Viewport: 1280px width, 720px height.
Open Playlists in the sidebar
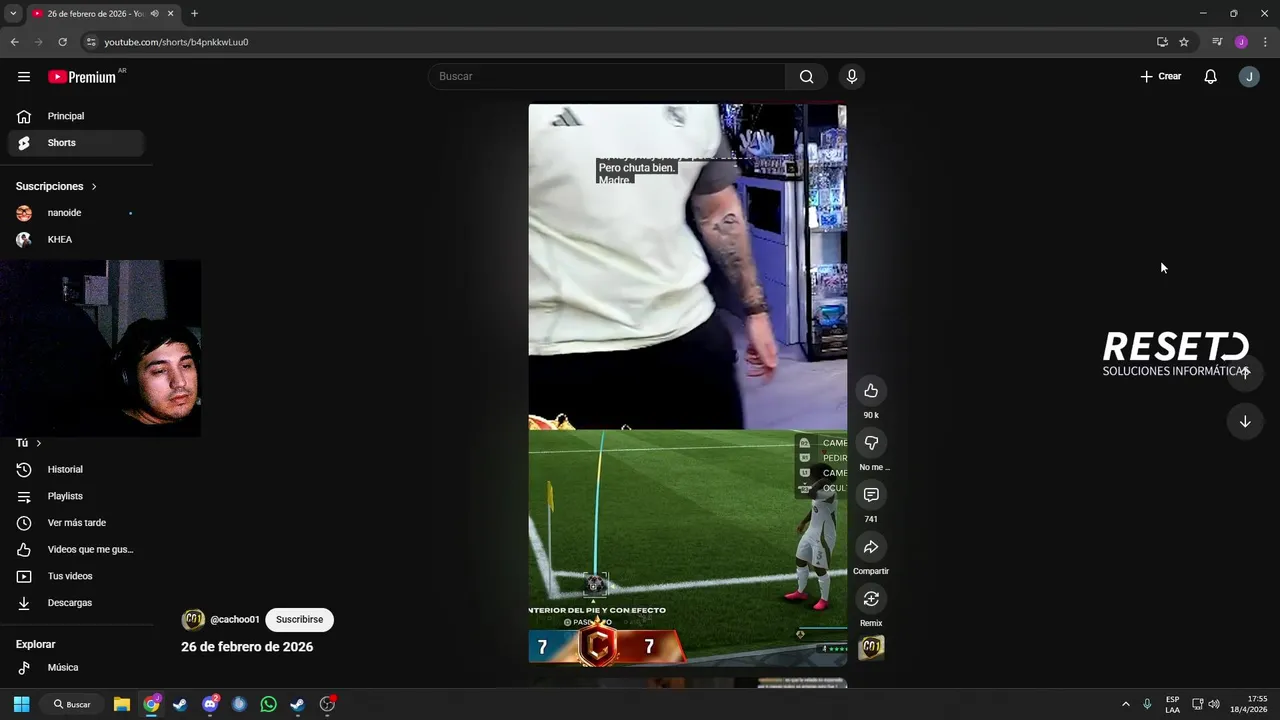coord(76,496)
